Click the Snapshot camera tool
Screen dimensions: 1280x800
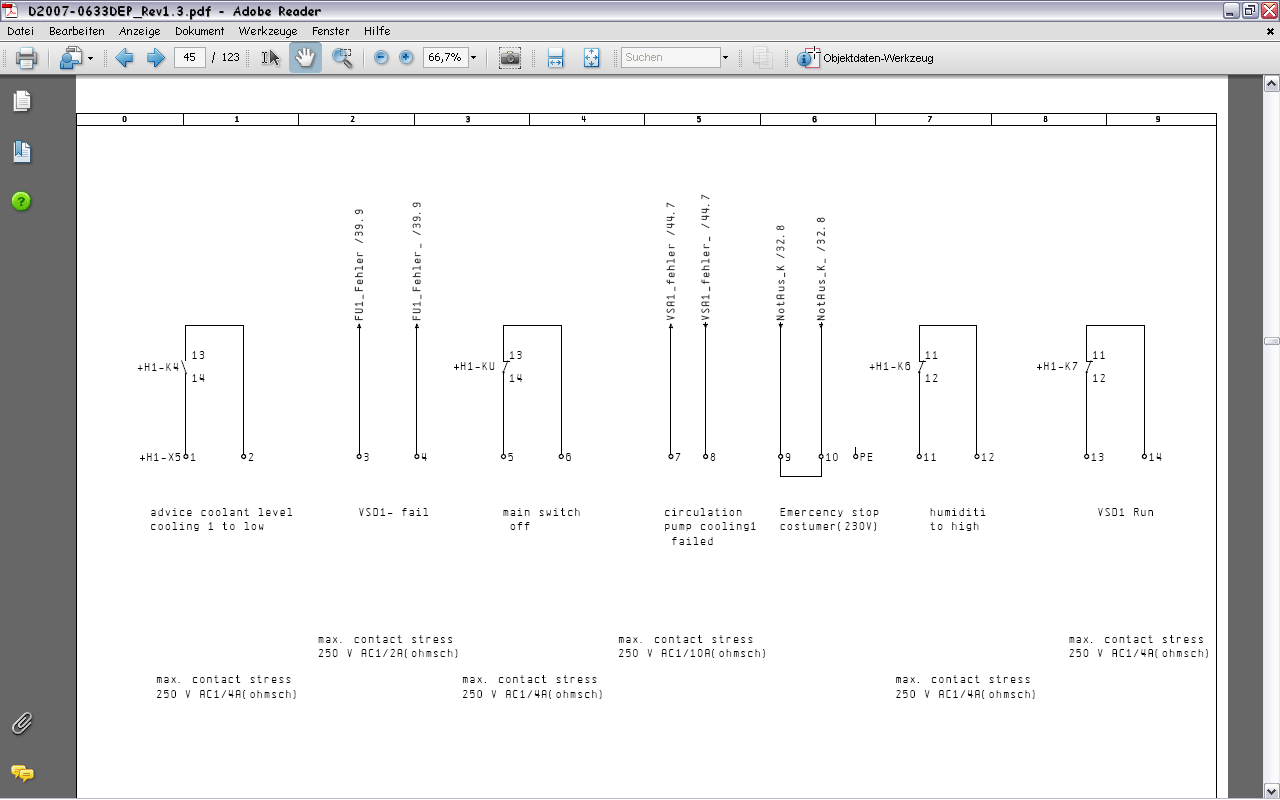[x=510, y=58]
